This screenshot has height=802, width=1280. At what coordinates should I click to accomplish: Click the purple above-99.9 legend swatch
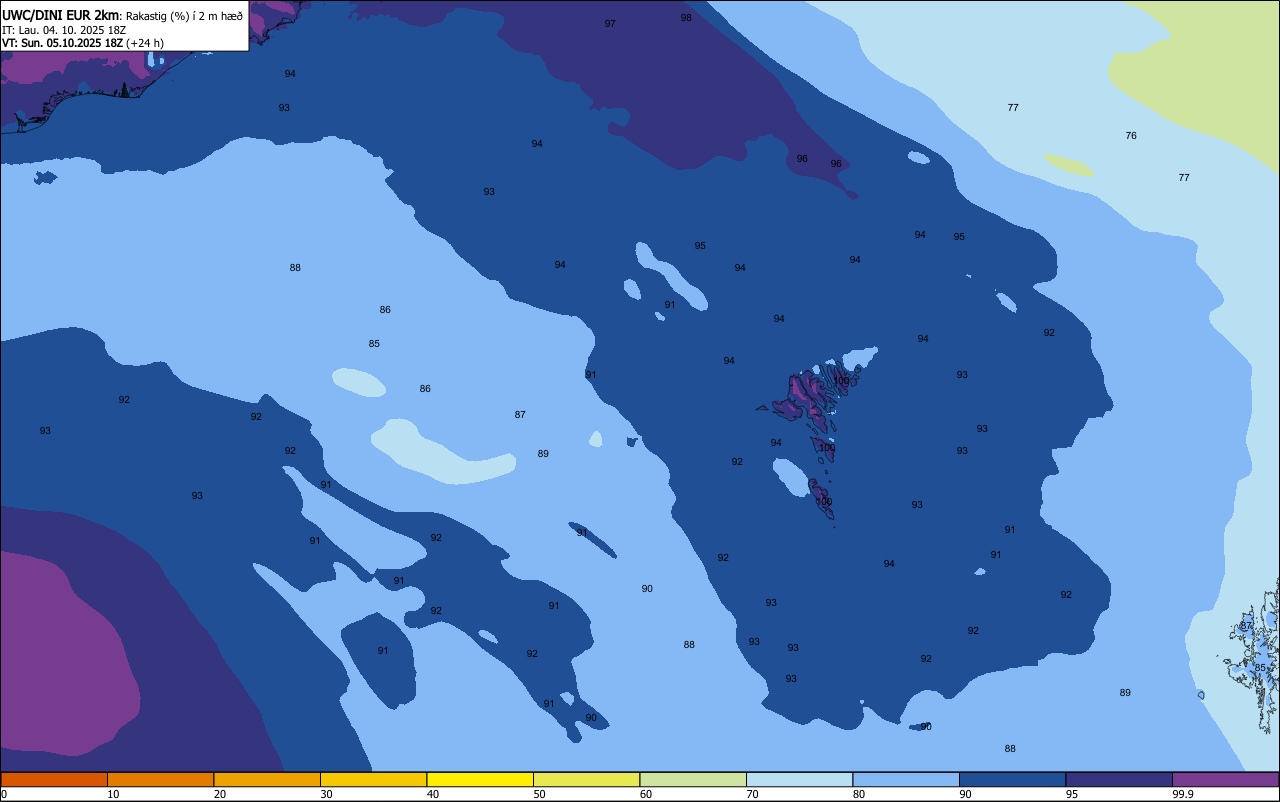pyautogui.click(x=1225, y=779)
